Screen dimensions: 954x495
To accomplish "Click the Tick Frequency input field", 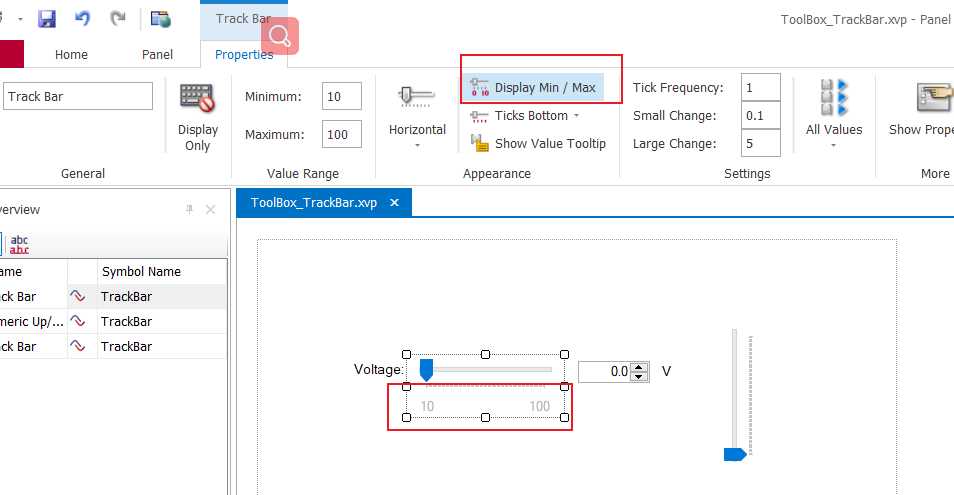I will click(x=760, y=88).
